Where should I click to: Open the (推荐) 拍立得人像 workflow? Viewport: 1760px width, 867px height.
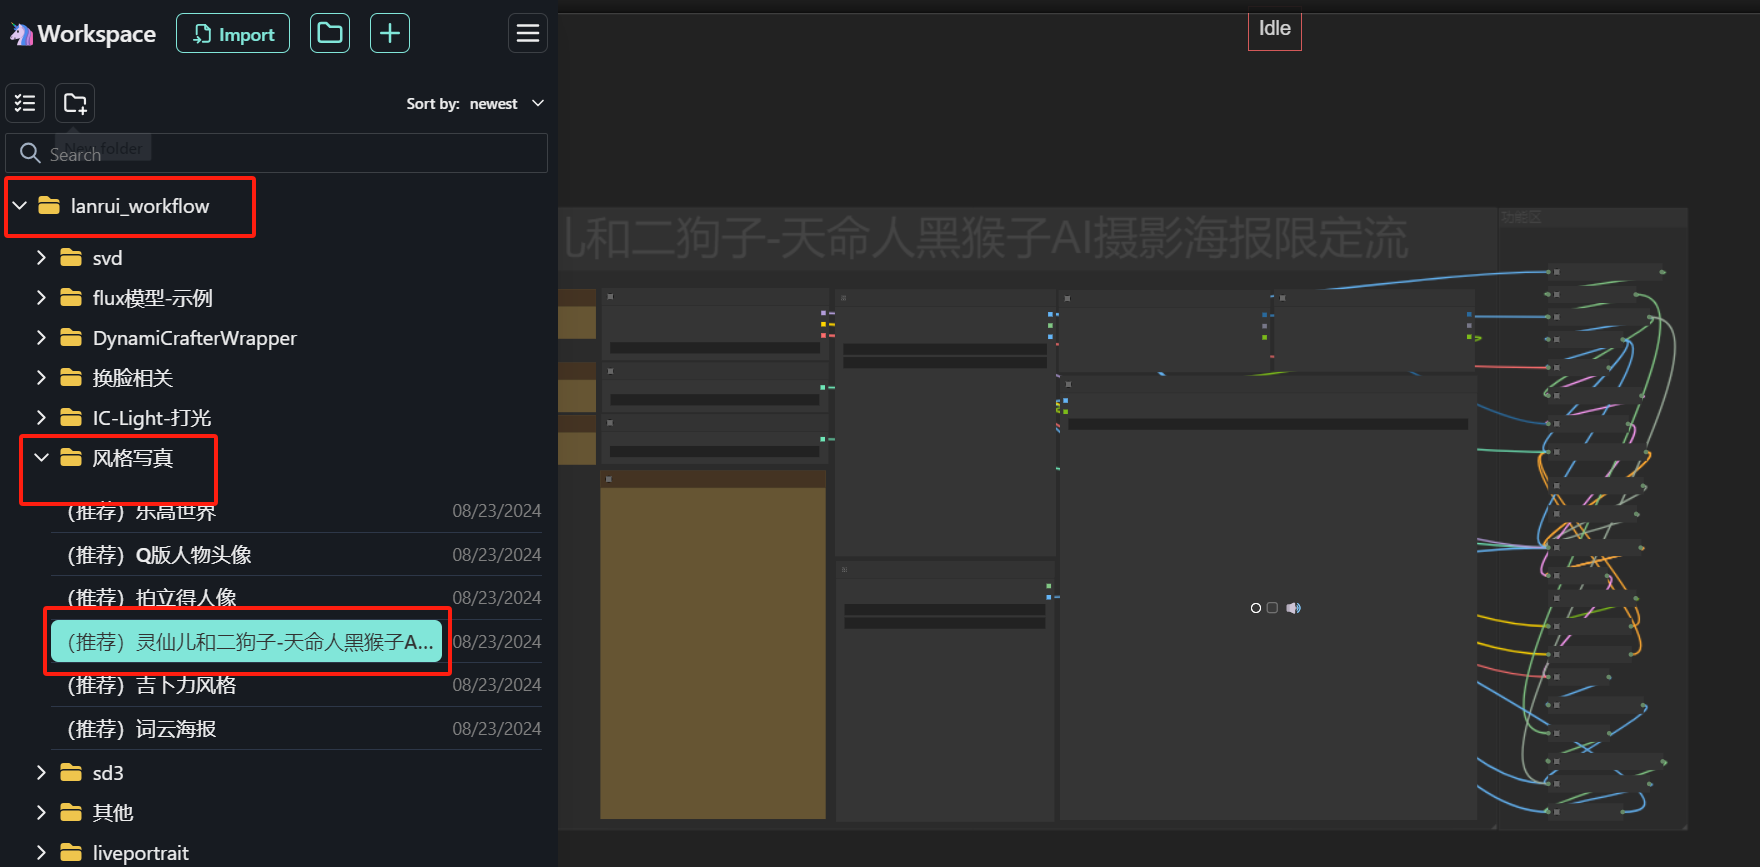(x=296, y=598)
